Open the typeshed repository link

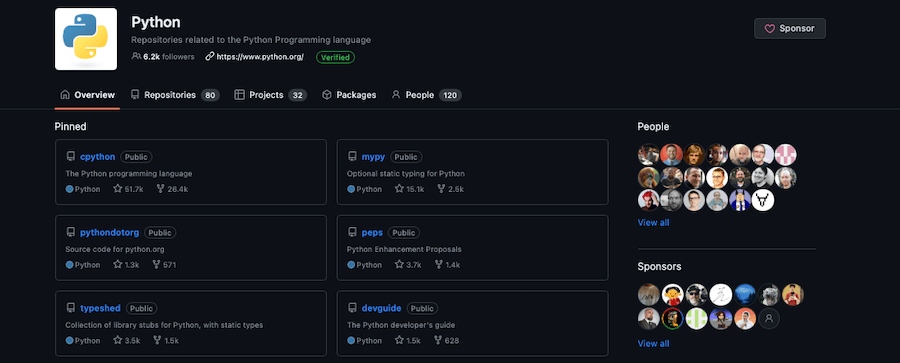[100, 308]
